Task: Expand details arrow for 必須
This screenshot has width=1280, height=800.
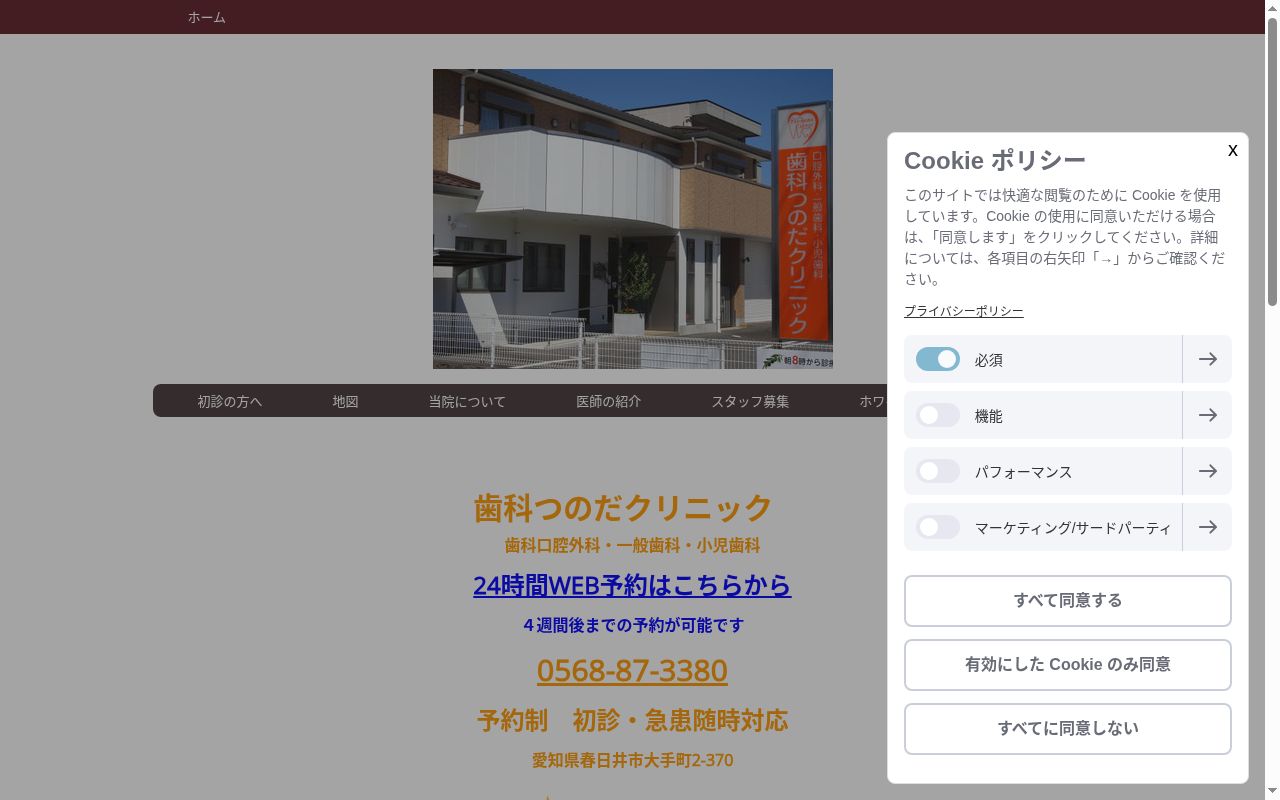Action: pyautogui.click(x=1207, y=359)
